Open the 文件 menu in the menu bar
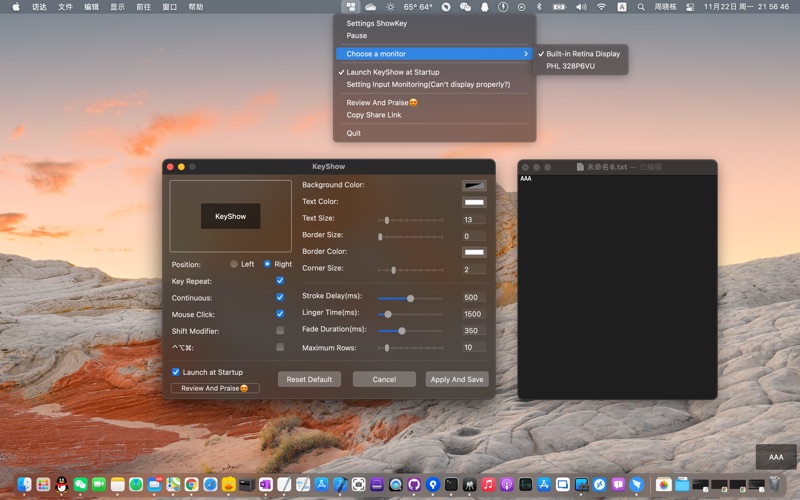The height and width of the screenshot is (500, 800). (x=65, y=7)
